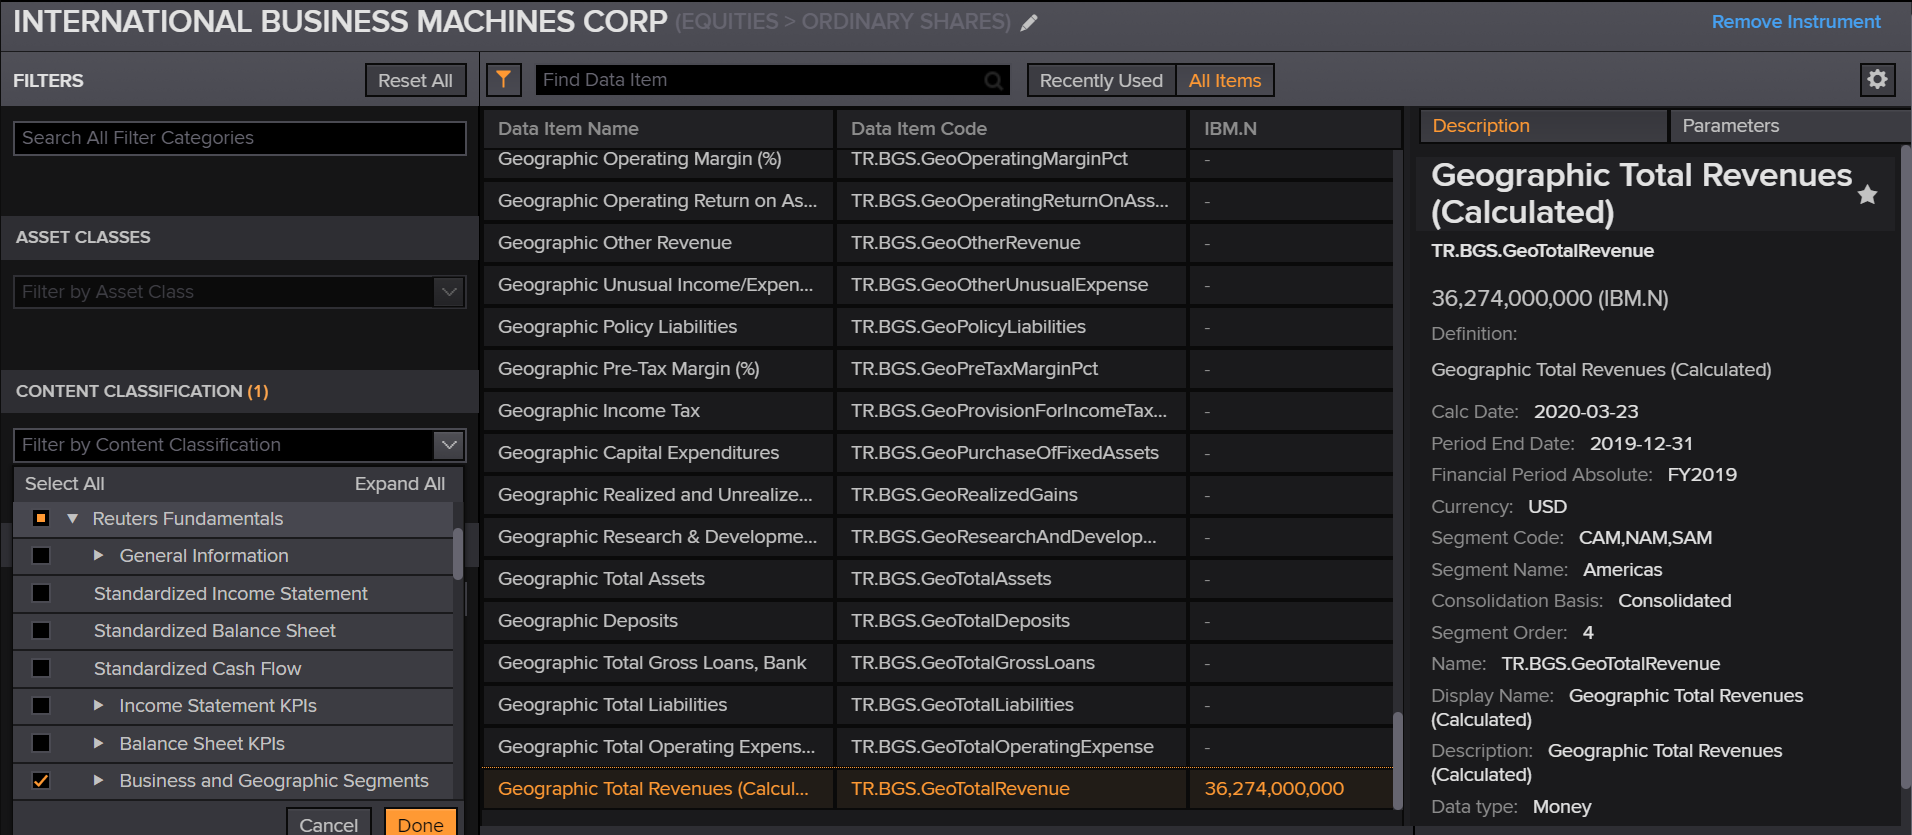Click the Search All Filter Categories field
The width and height of the screenshot is (1912, 835).
click(240, 138)
